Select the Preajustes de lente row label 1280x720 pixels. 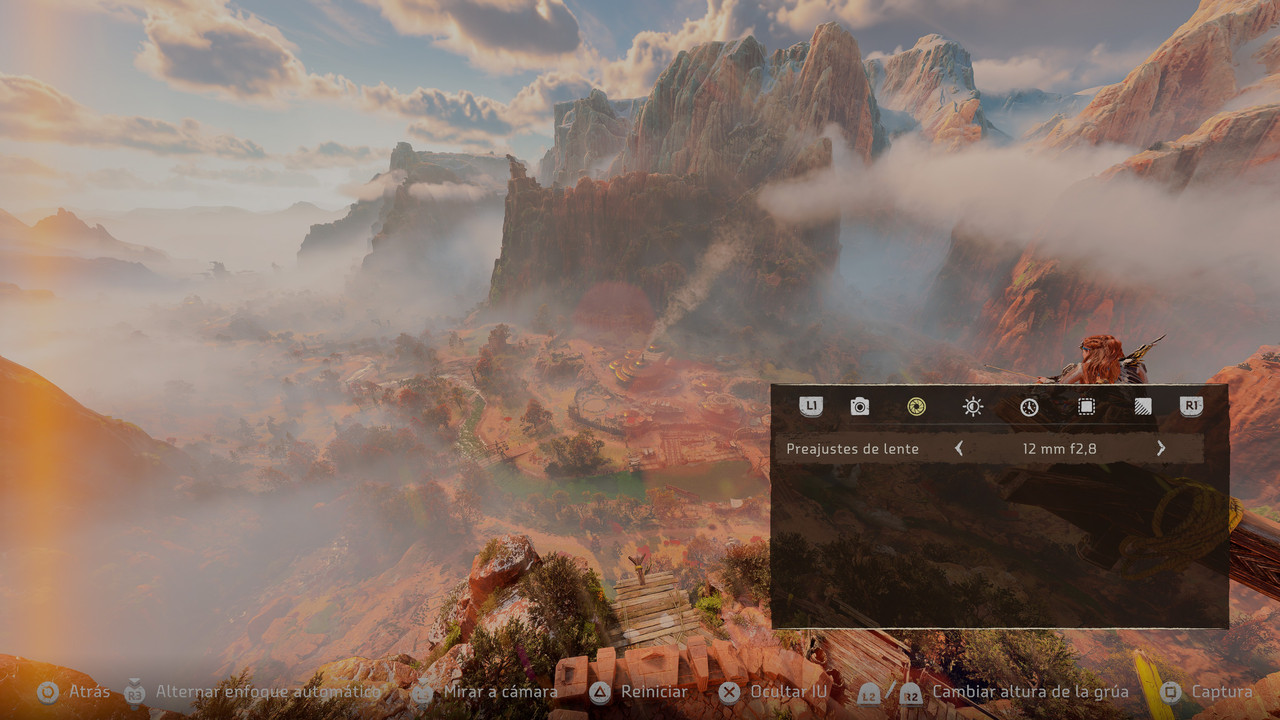[853, 449]
